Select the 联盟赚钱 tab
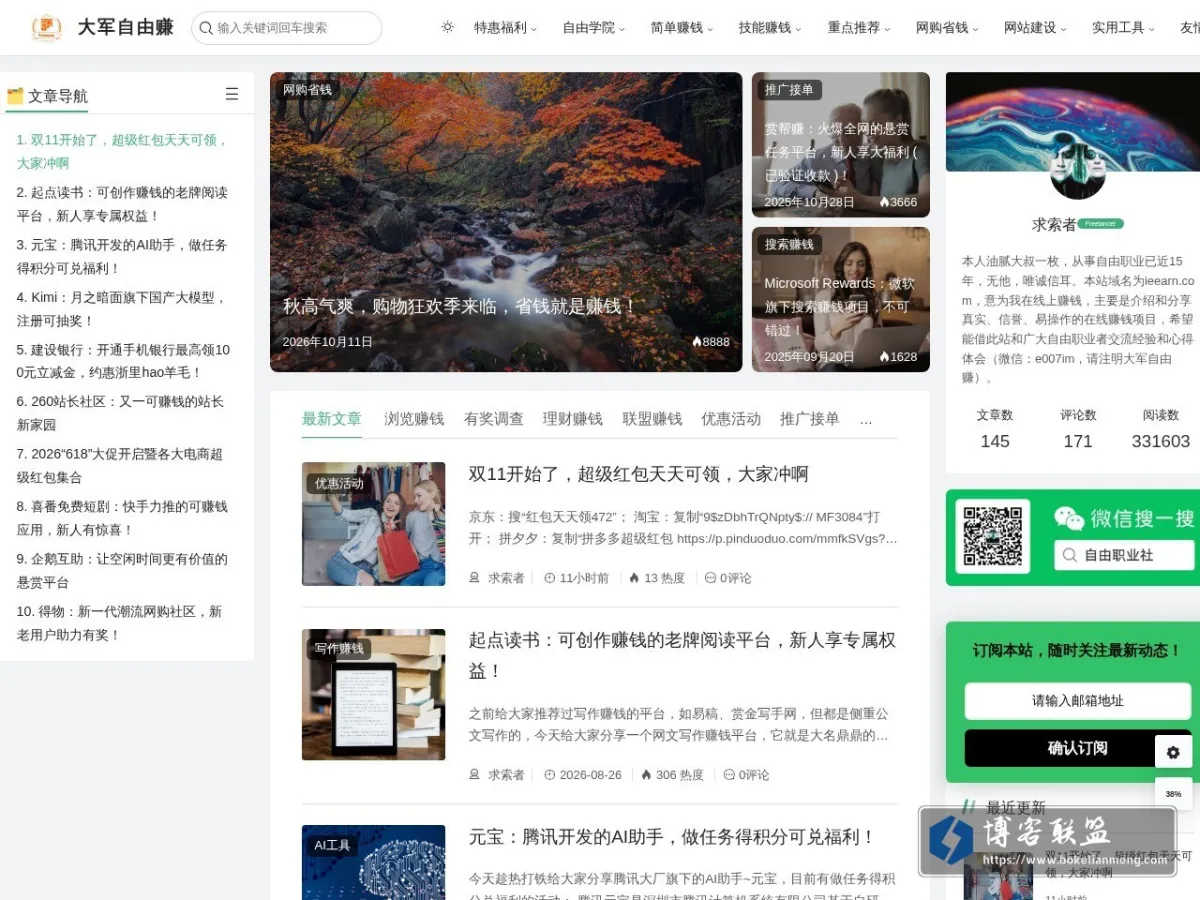The height and width of the screenshot is (900, 1200). click(x=652, y=419)
